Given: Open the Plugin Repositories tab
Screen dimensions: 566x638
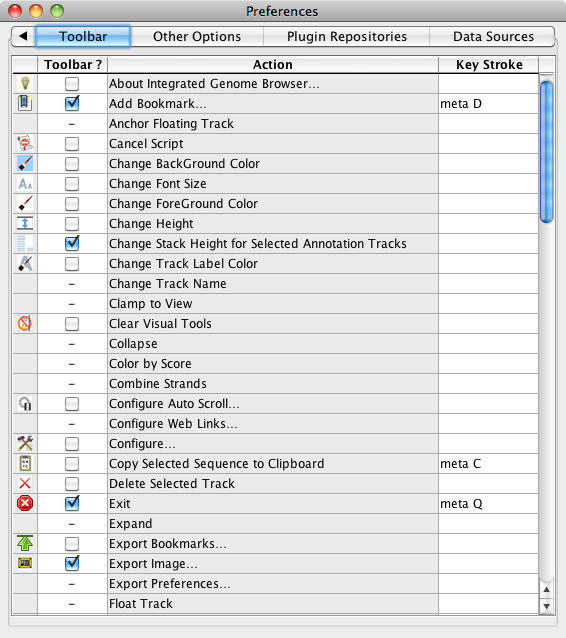Looking at the screenshot, I should (347, 36).
